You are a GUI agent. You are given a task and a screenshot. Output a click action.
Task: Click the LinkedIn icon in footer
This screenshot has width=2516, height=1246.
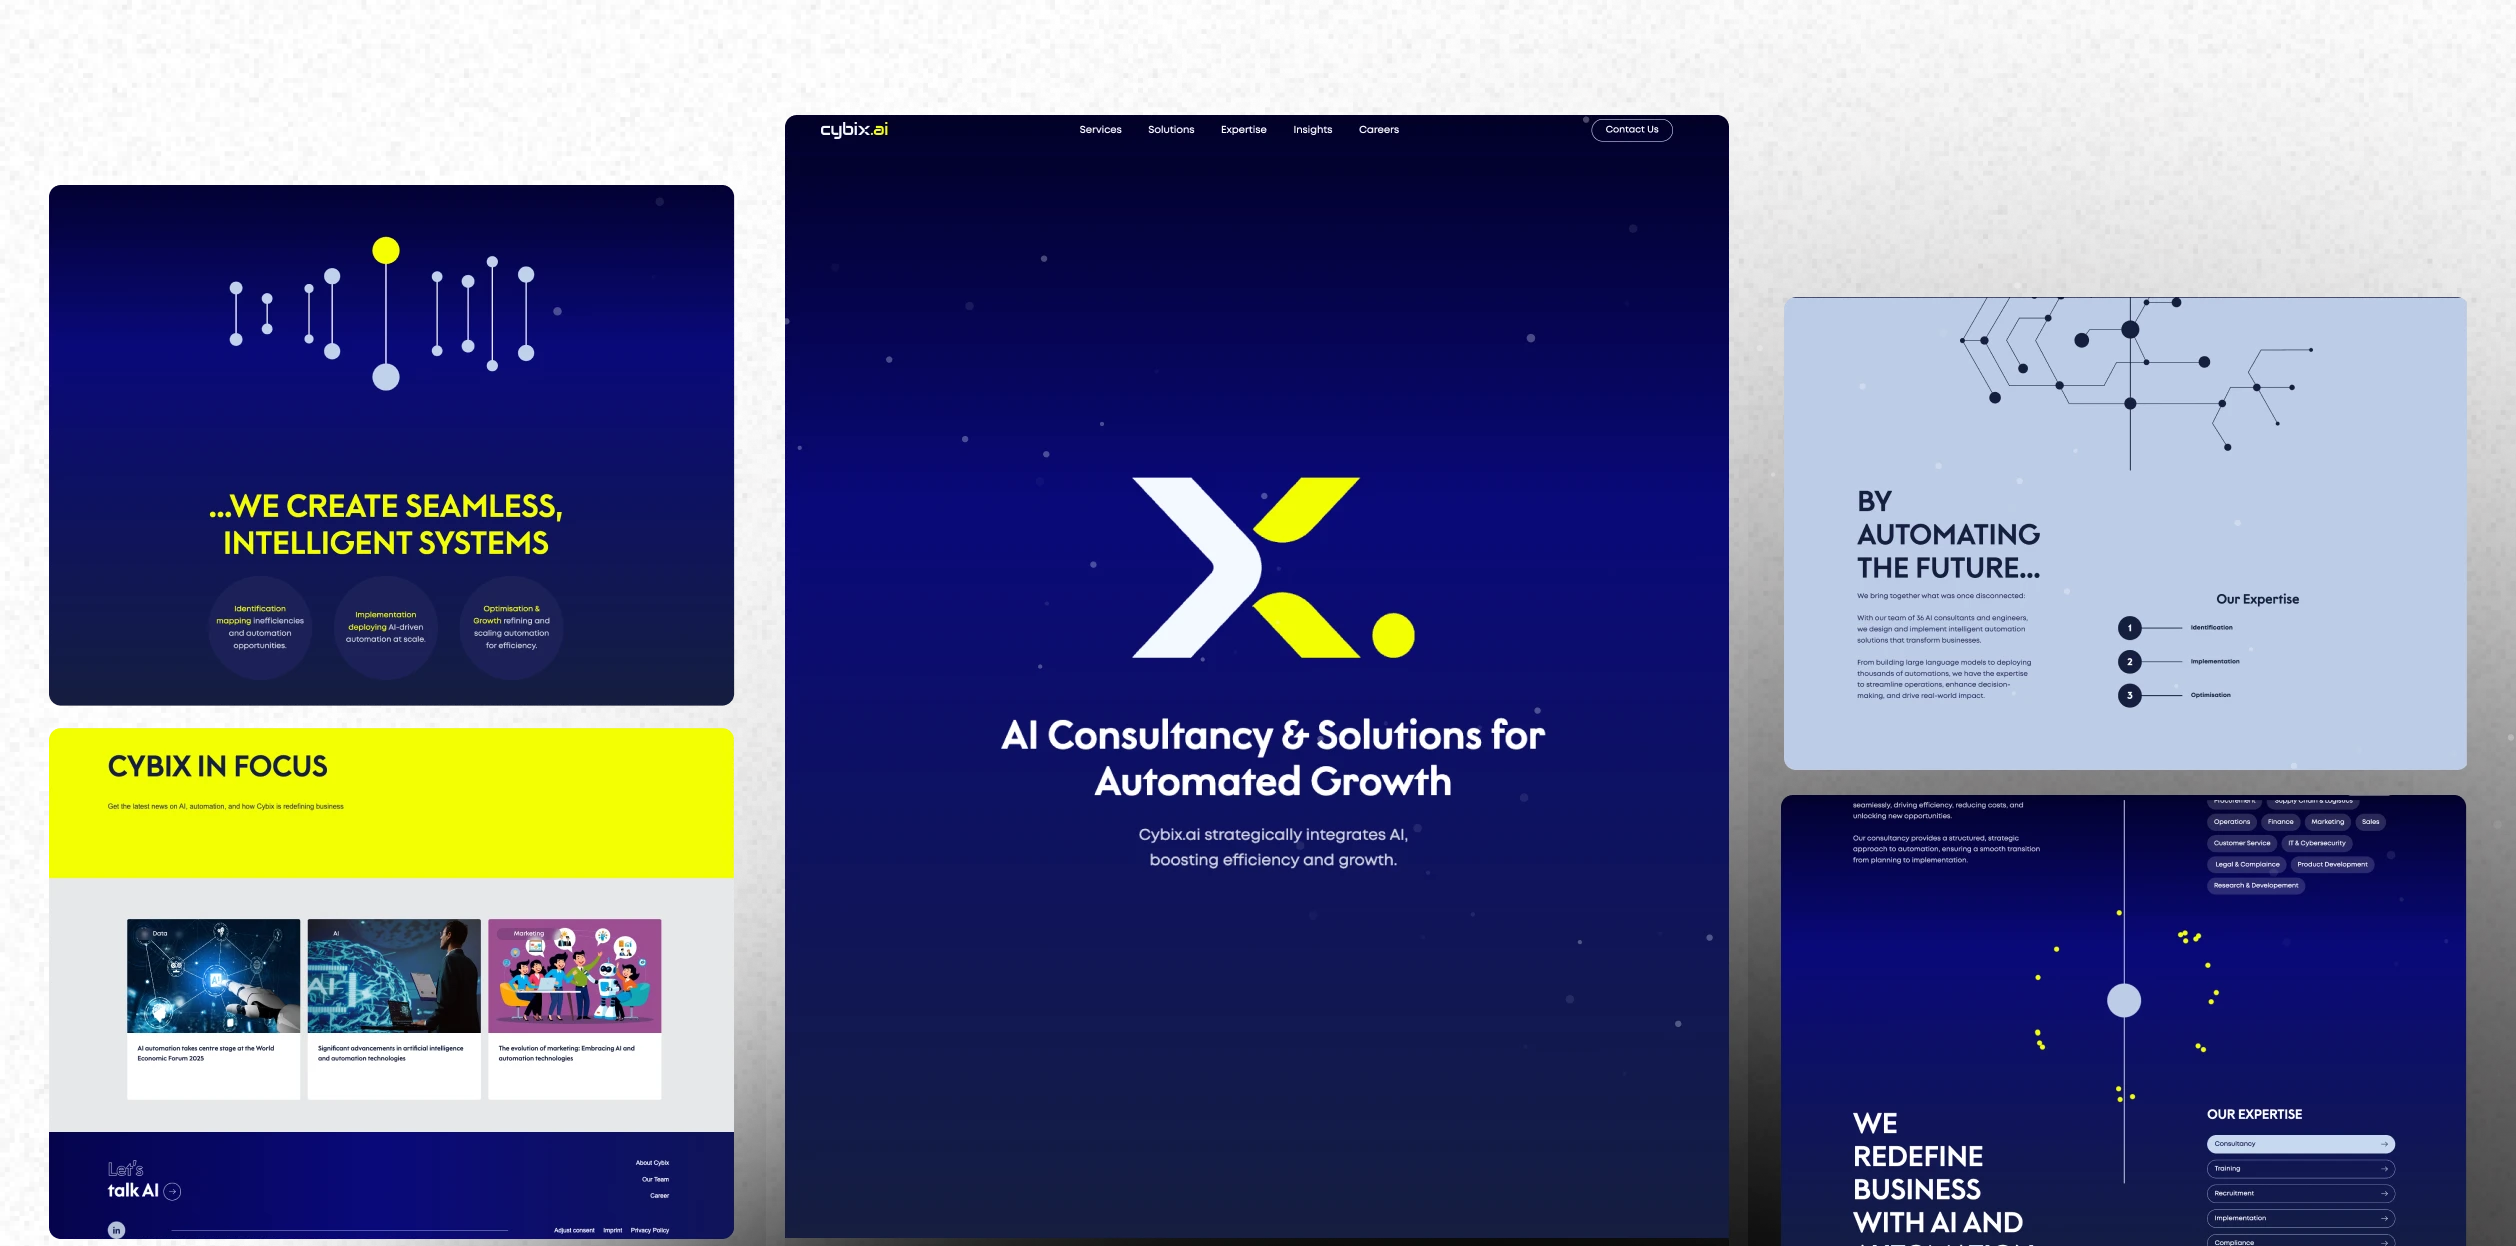click(117, 1230)
